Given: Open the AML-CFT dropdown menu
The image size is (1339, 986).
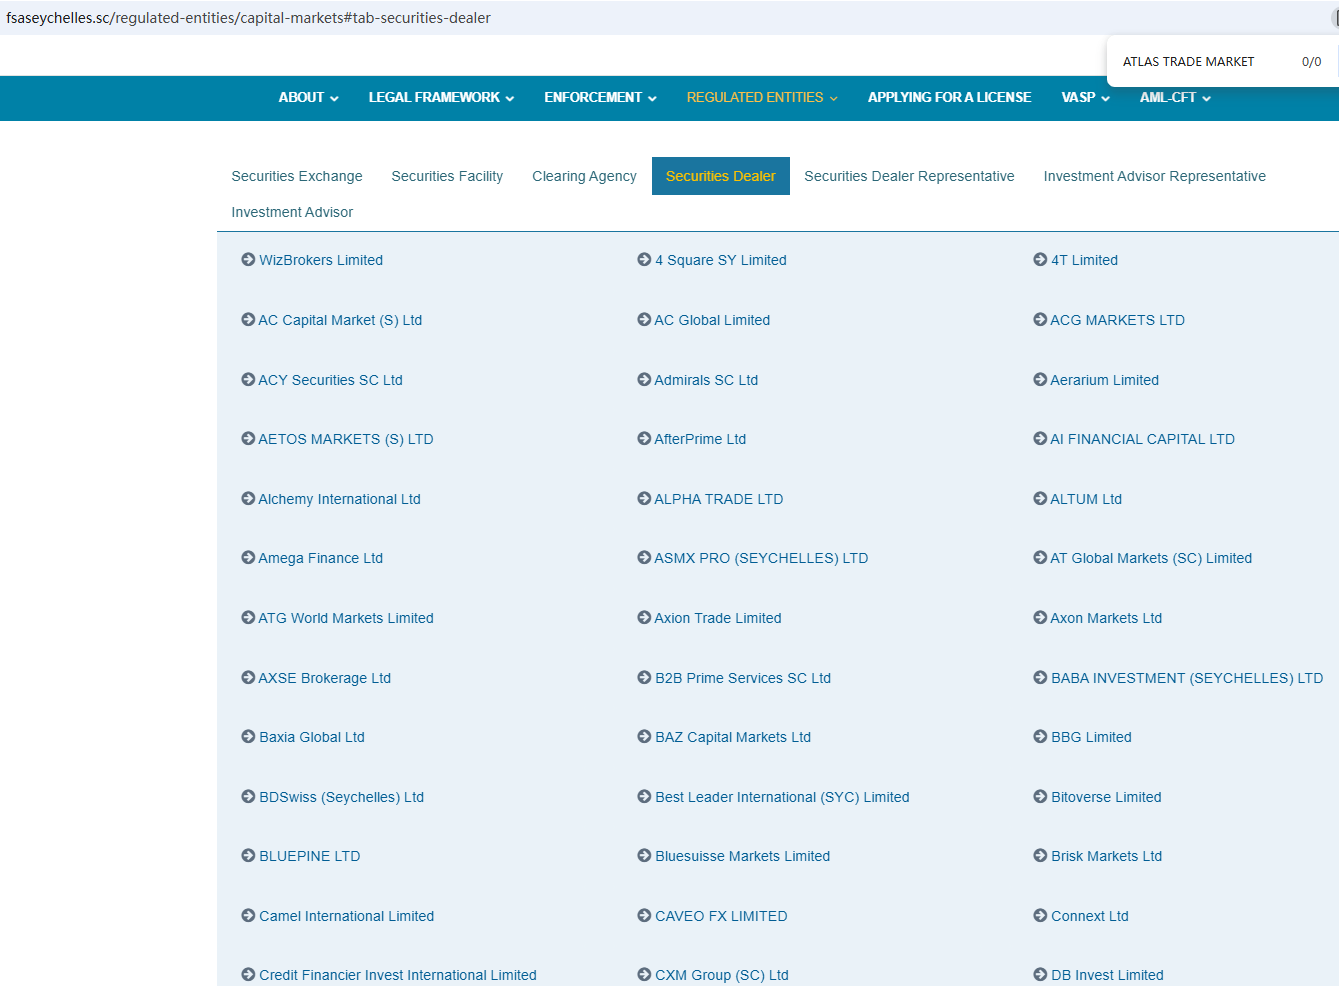Looking at the screenshot, I should (1175, 98).
